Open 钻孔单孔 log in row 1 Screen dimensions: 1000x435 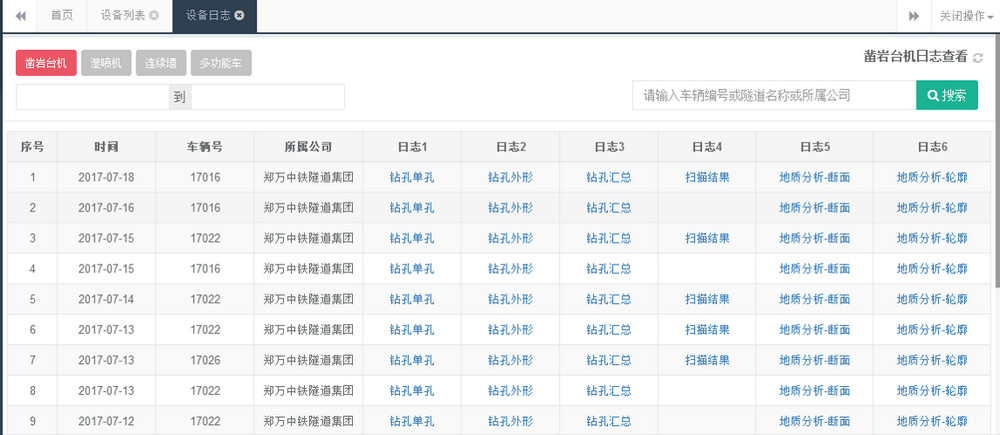[x=412, y=178]
